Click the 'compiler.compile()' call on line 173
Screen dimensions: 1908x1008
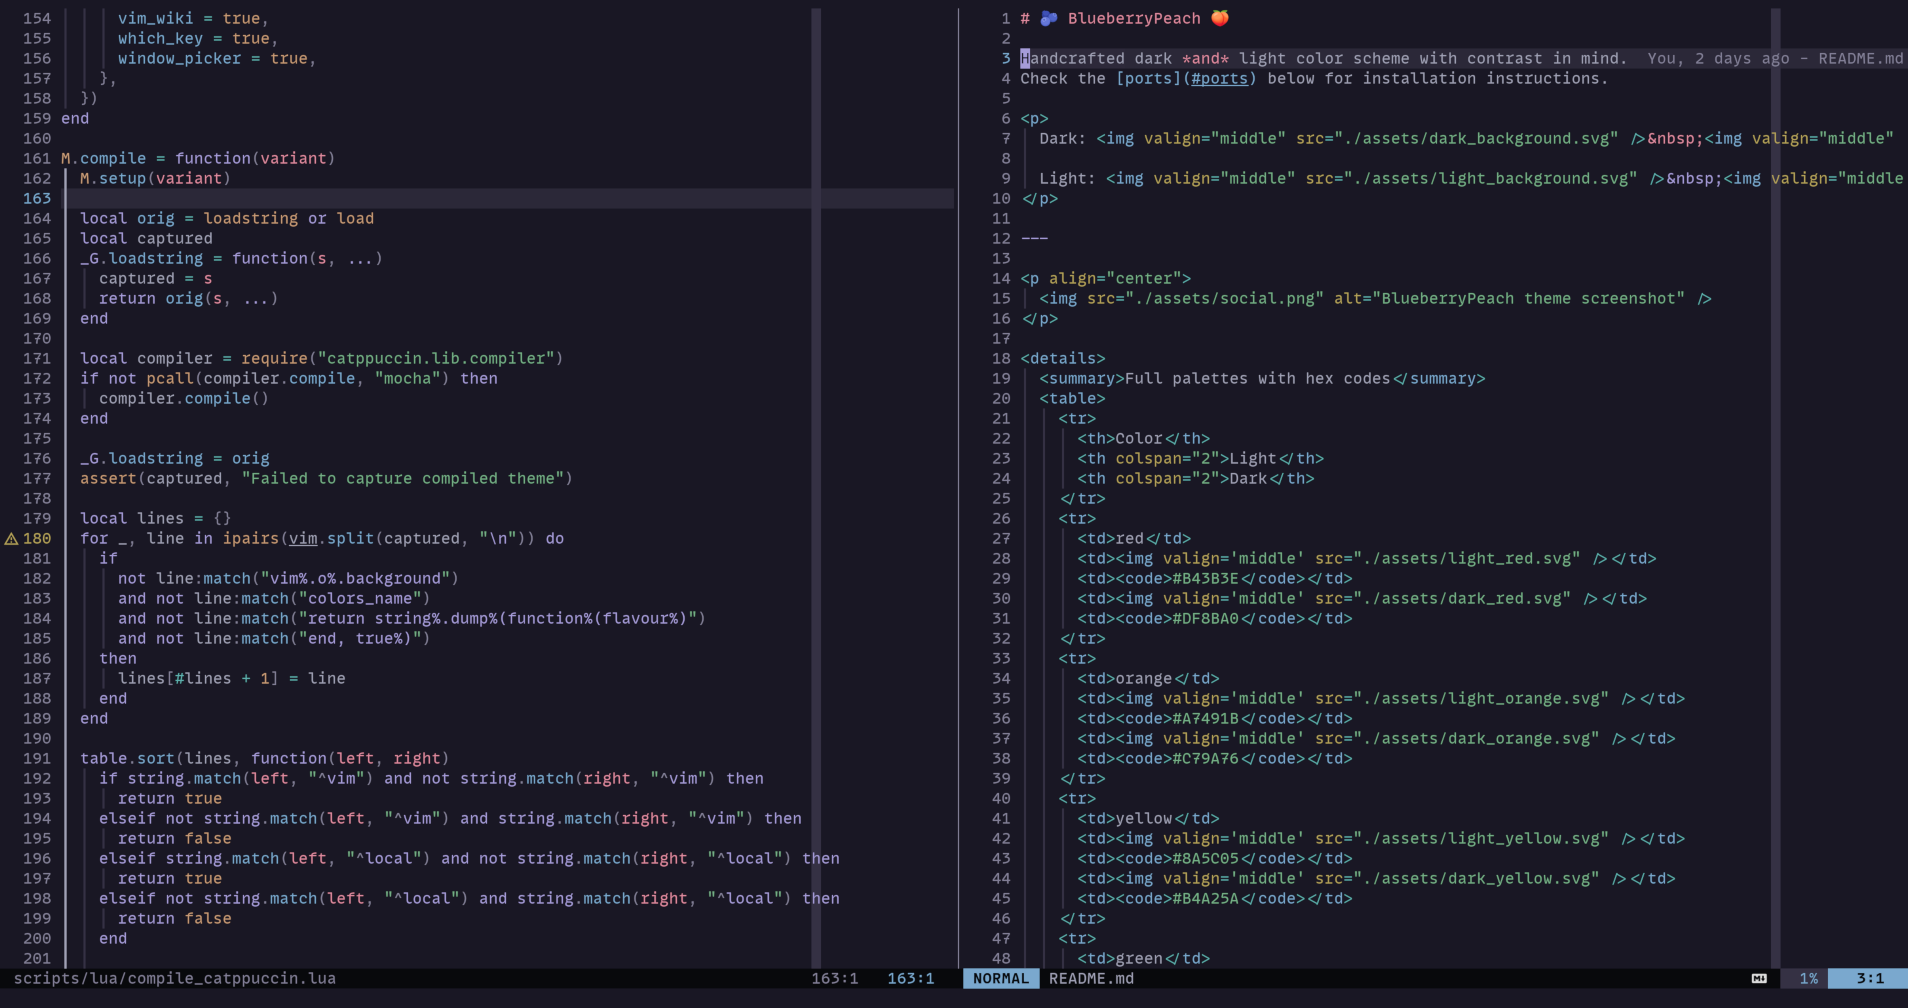point(184,398)
